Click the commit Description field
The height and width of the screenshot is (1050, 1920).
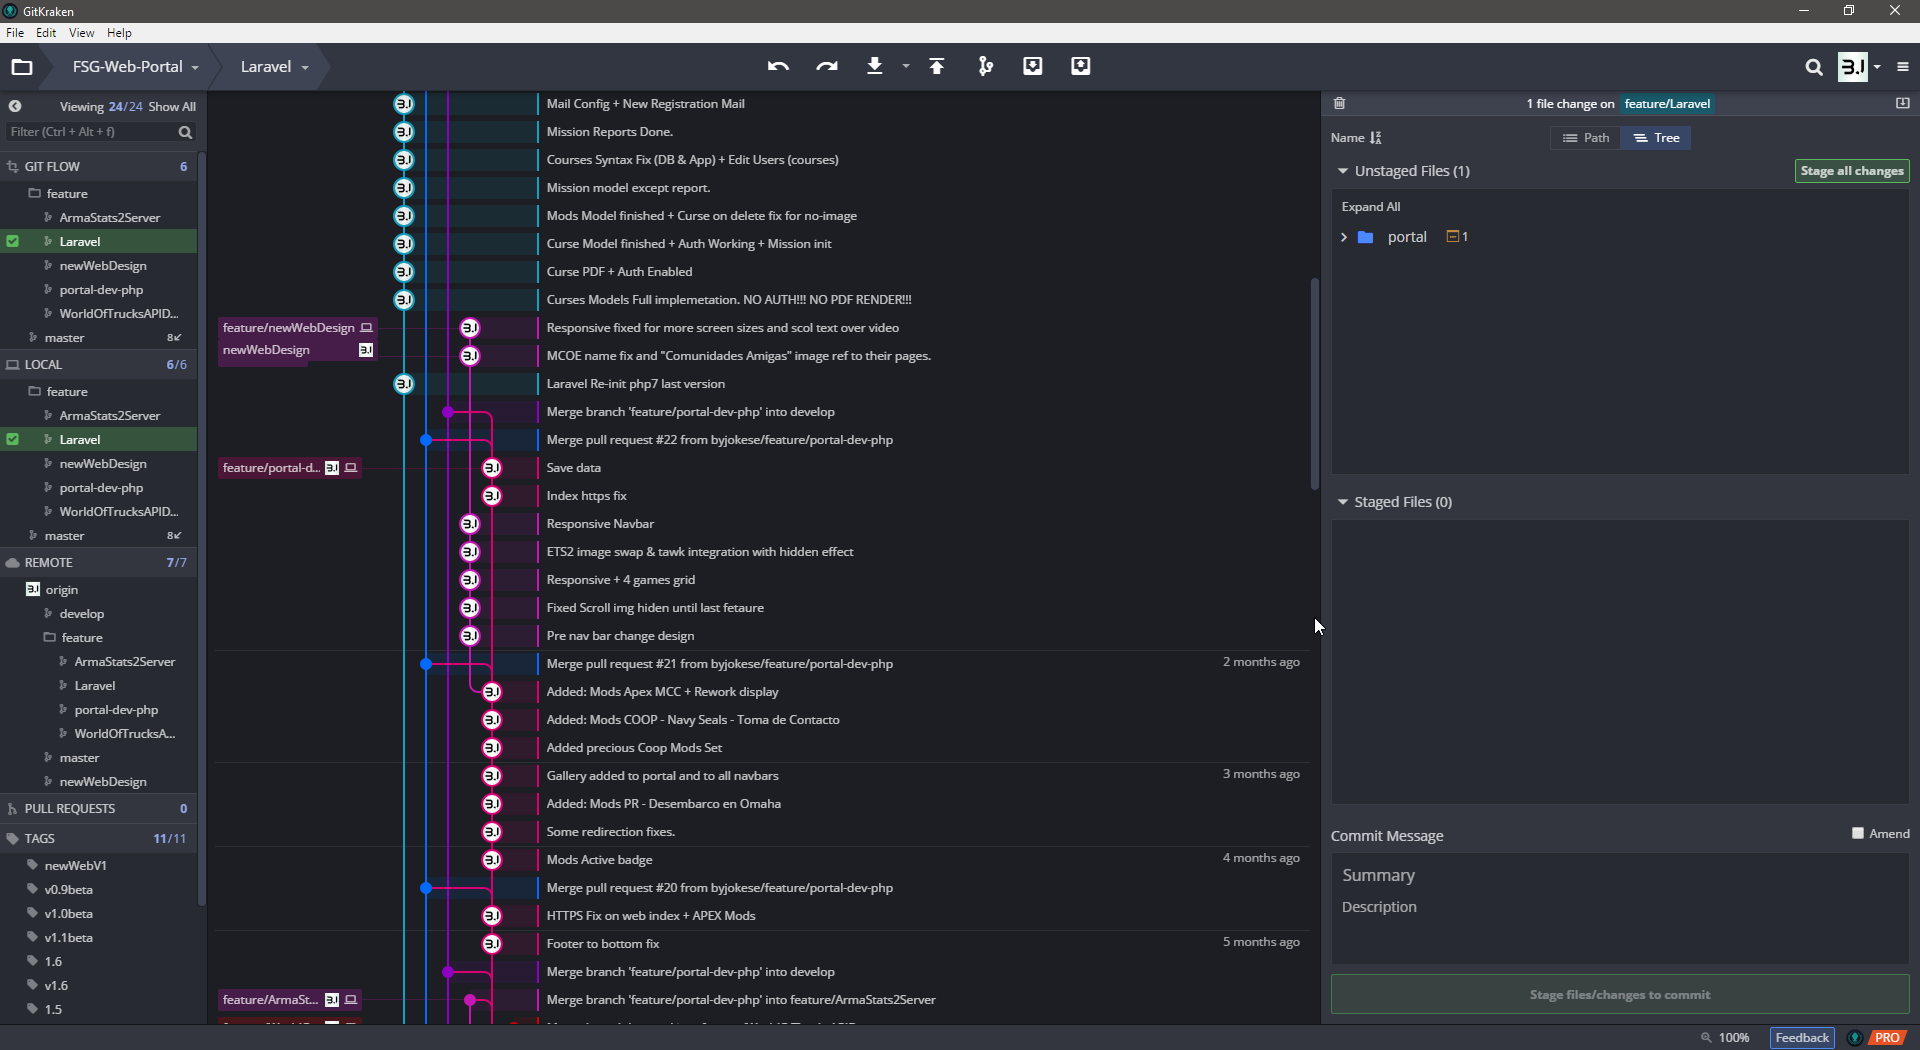click(x=1620, y=907)
